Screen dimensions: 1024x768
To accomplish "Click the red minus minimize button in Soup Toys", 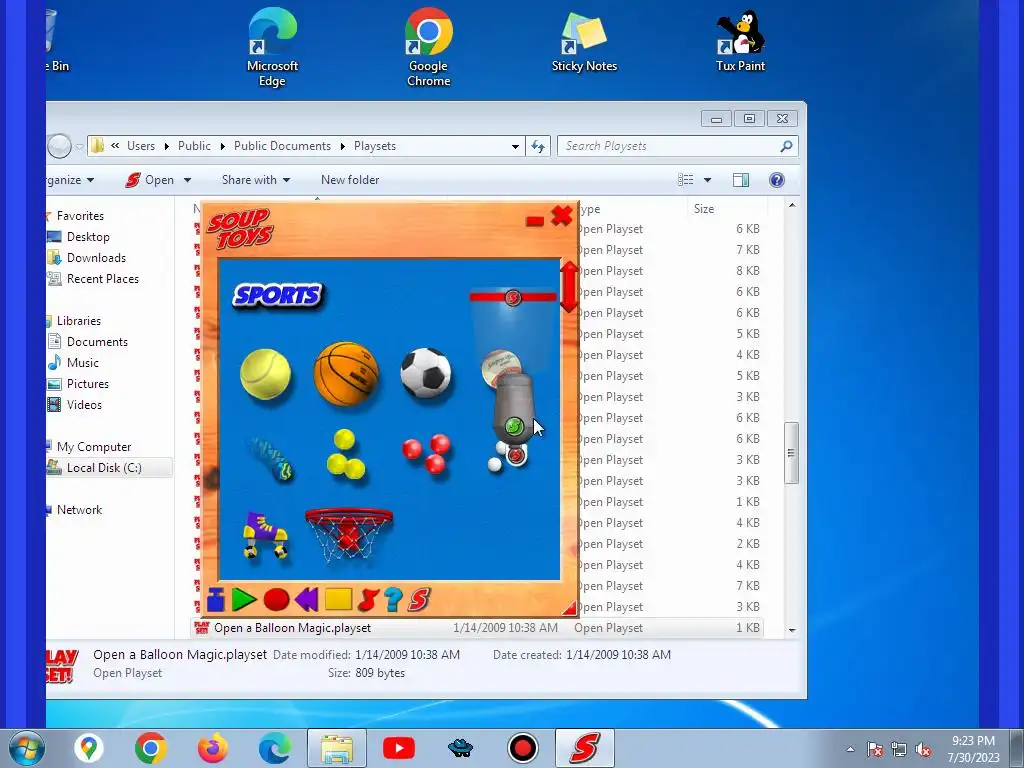I will [x=535, y=221].
